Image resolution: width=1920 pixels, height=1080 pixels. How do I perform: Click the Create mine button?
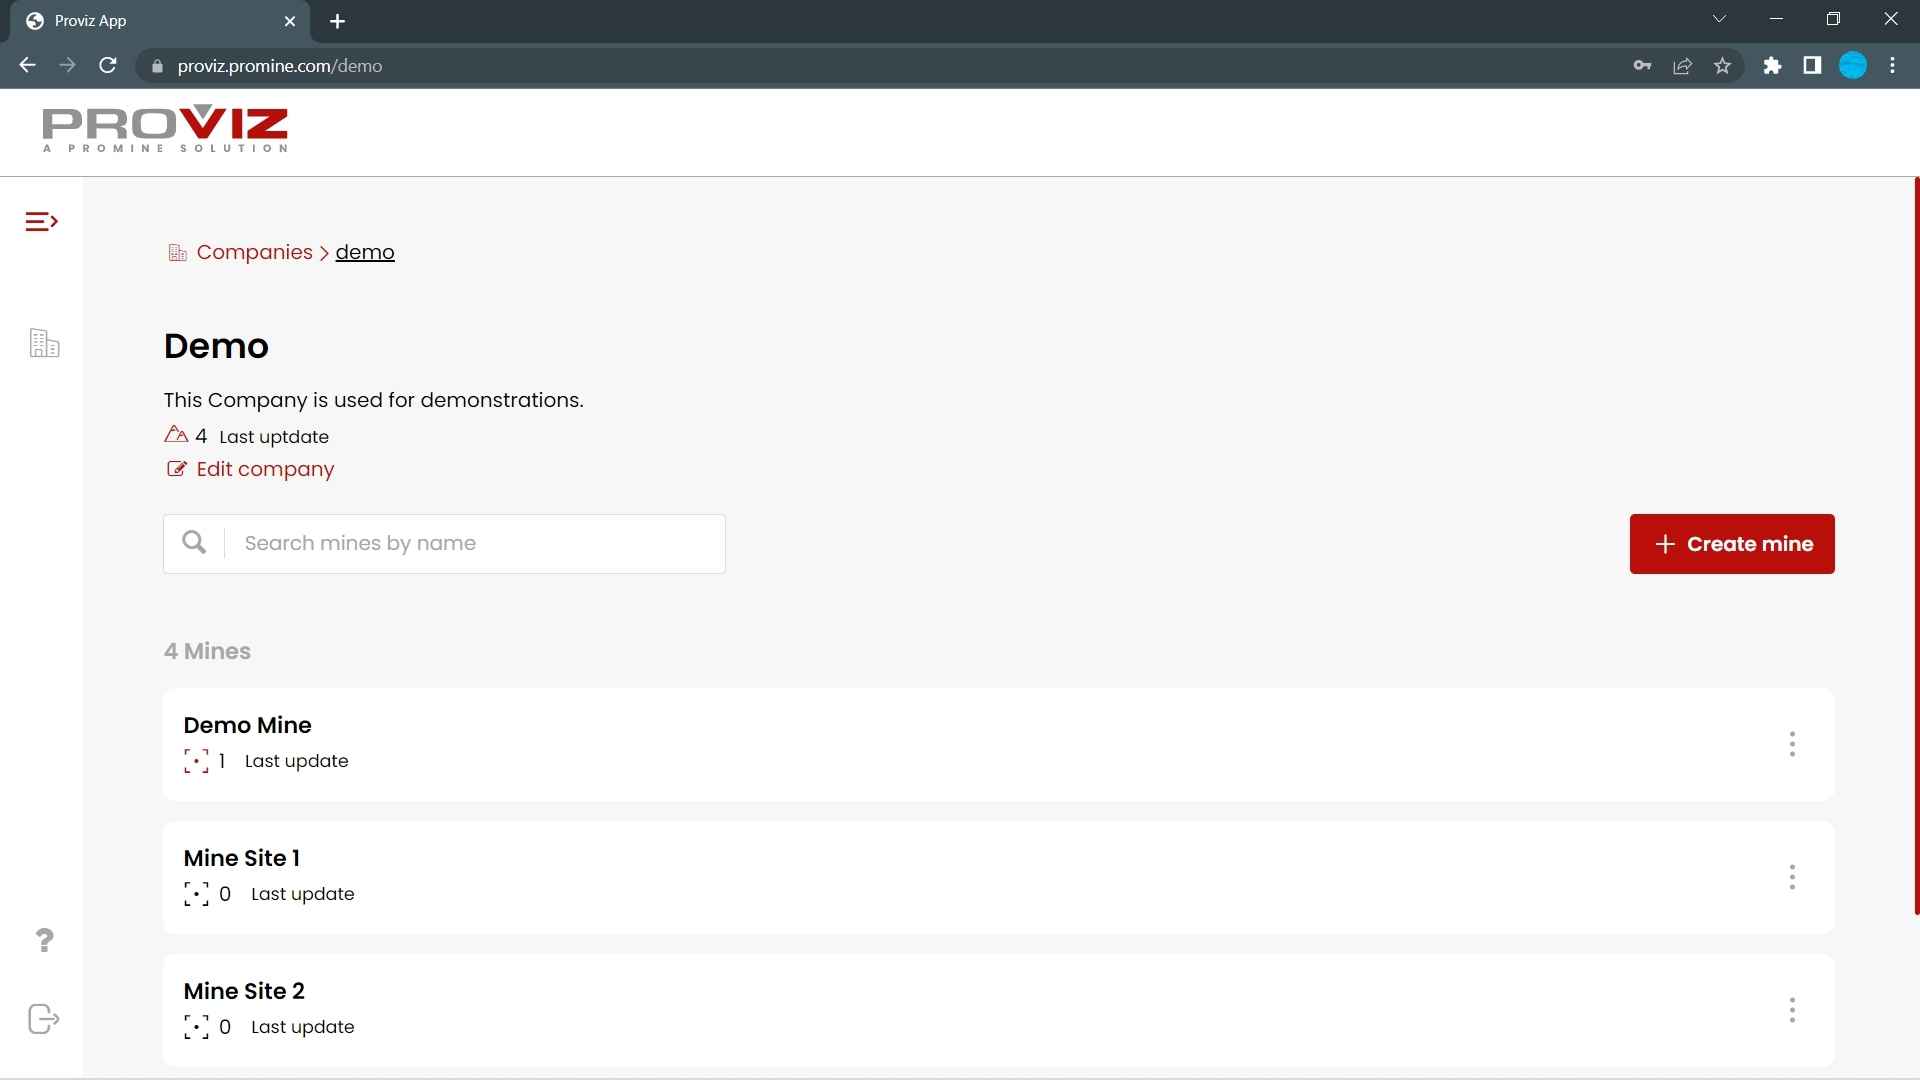point(1731,543)
